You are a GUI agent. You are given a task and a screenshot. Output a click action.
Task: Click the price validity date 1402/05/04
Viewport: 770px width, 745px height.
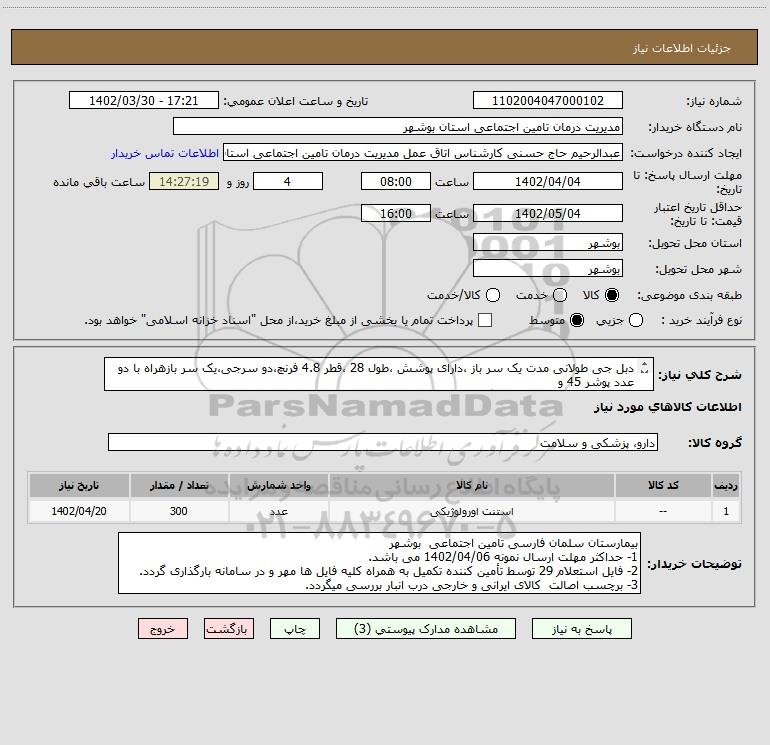click(548, 213)
